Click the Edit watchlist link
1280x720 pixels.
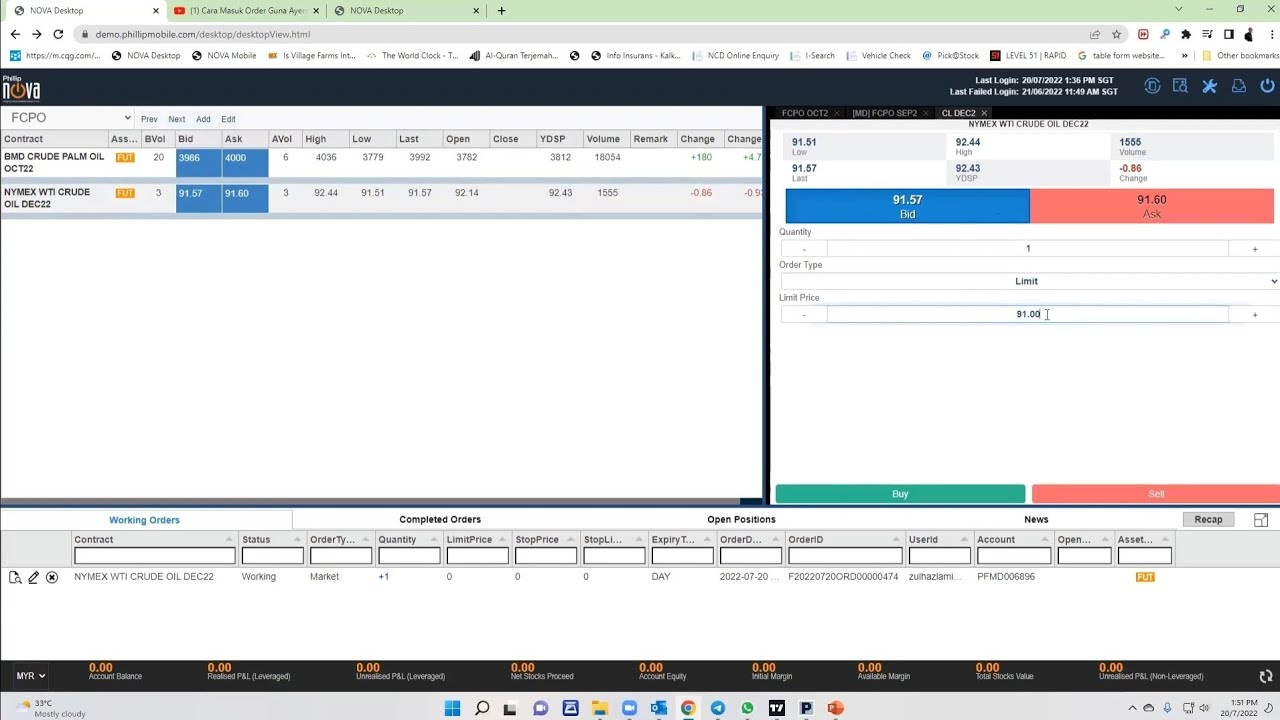[x=228, y=119]
